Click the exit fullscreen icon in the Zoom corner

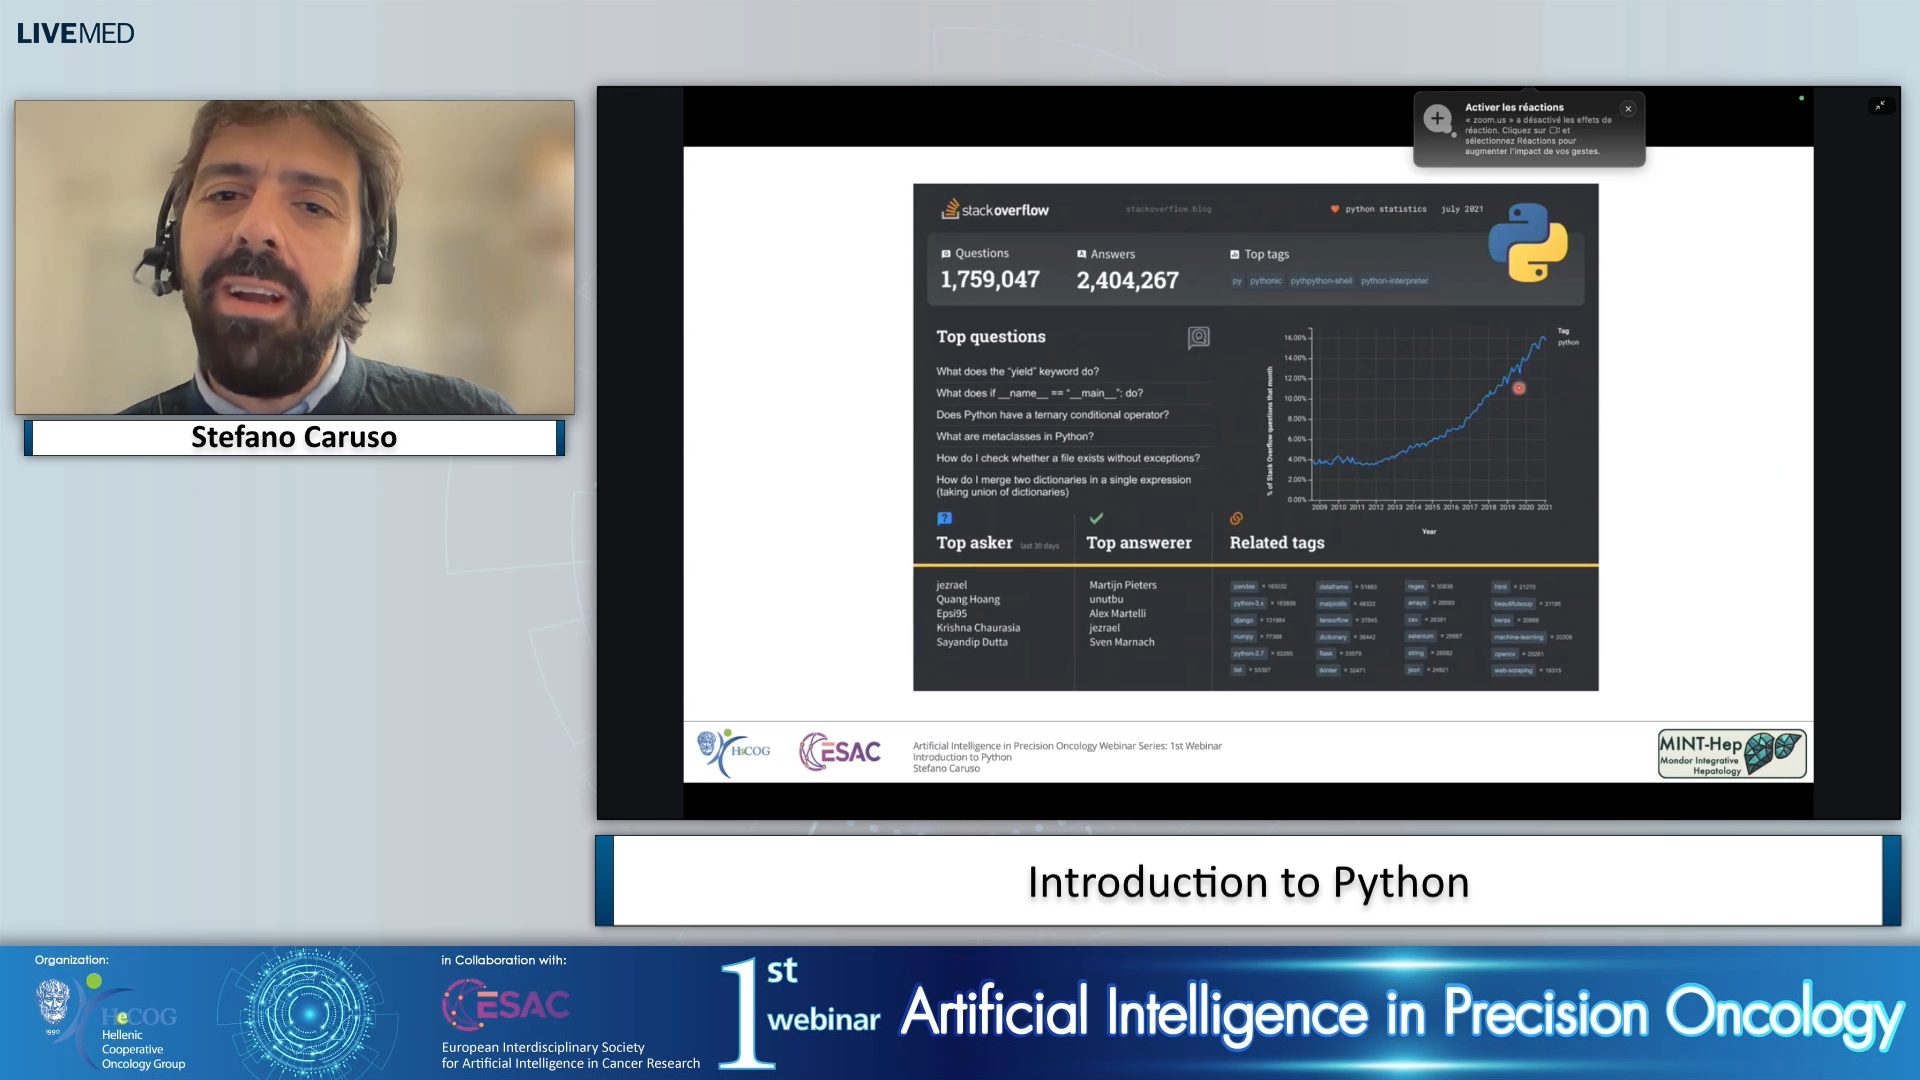coord(1881,104)
